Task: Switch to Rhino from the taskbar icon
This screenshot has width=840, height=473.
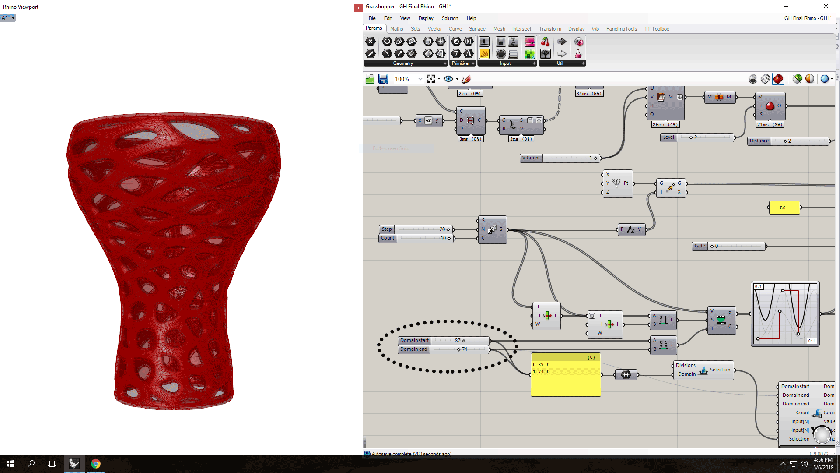Action: click(74, 464)
